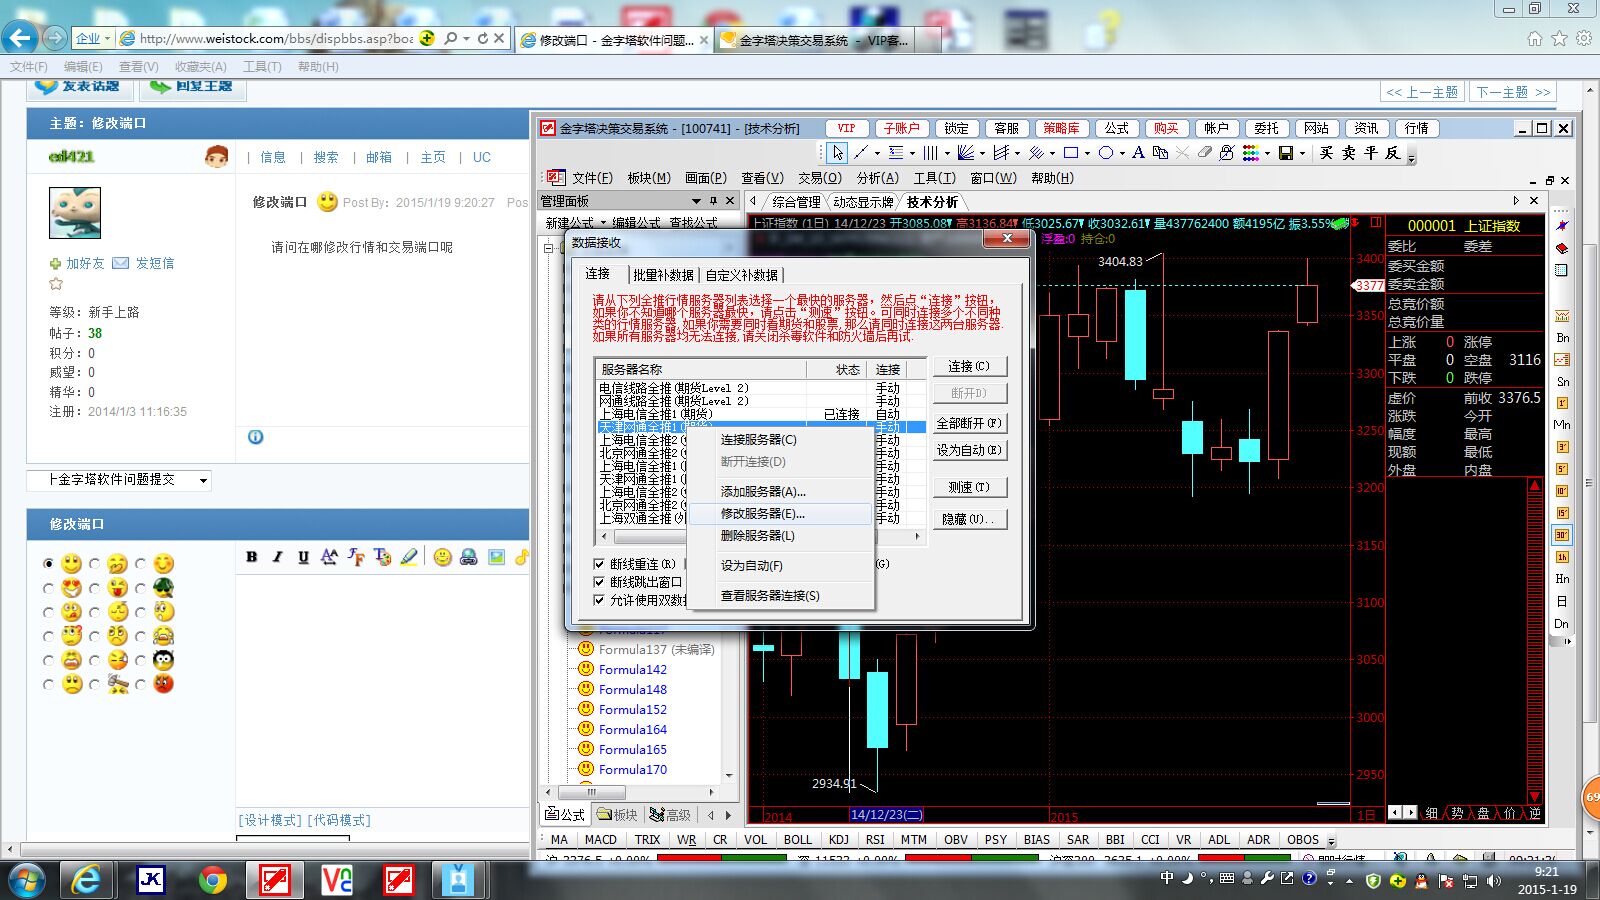Choose 修改服务器(E)... from context menu
The width and height of the screenshot is (1600, 900).
pos(762,514)
